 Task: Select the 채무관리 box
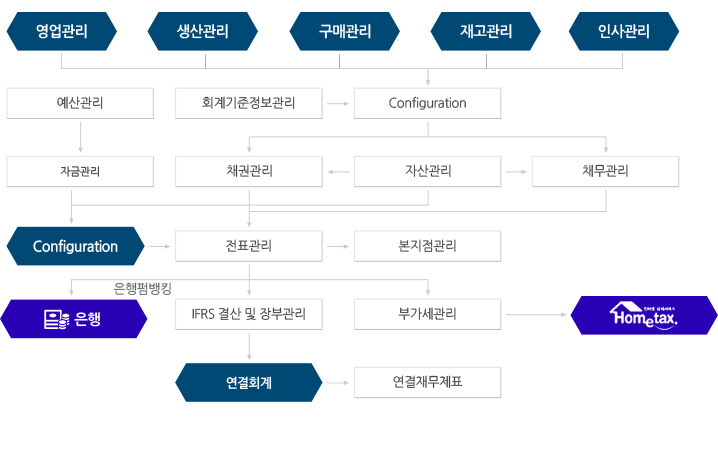[x=605, y=171]
